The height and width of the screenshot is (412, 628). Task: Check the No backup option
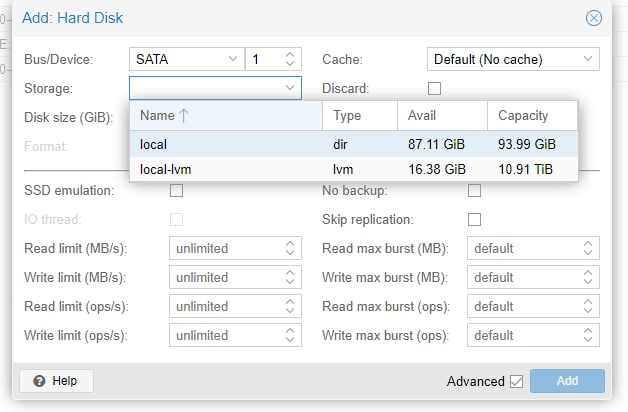474,191
